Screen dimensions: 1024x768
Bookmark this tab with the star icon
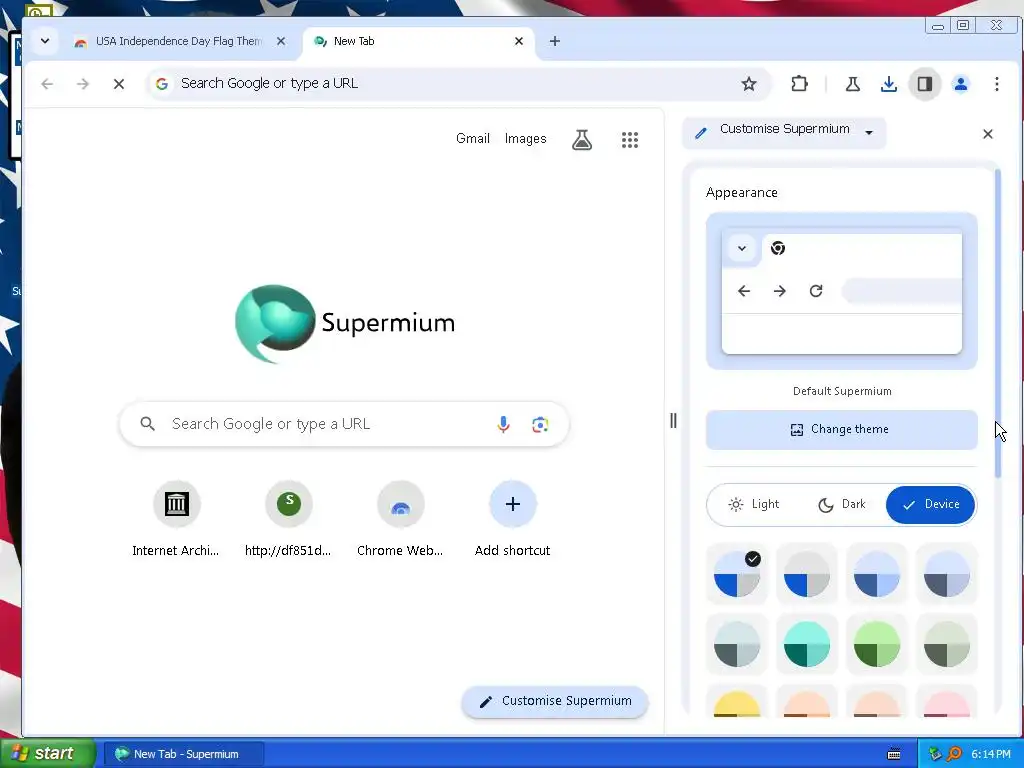pos(748,84)
